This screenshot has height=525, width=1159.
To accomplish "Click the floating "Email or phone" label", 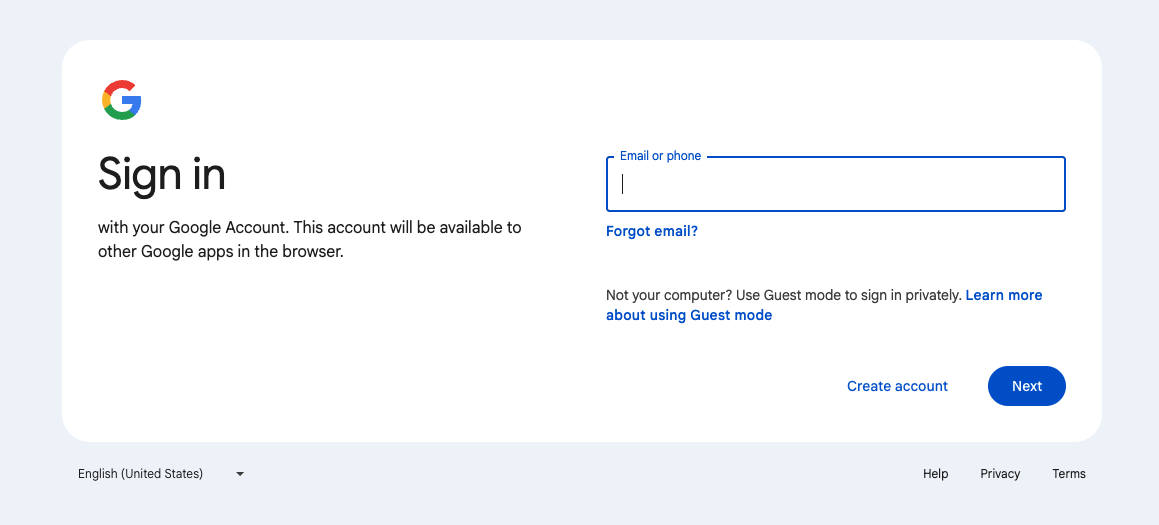I will tap(660, 156).
